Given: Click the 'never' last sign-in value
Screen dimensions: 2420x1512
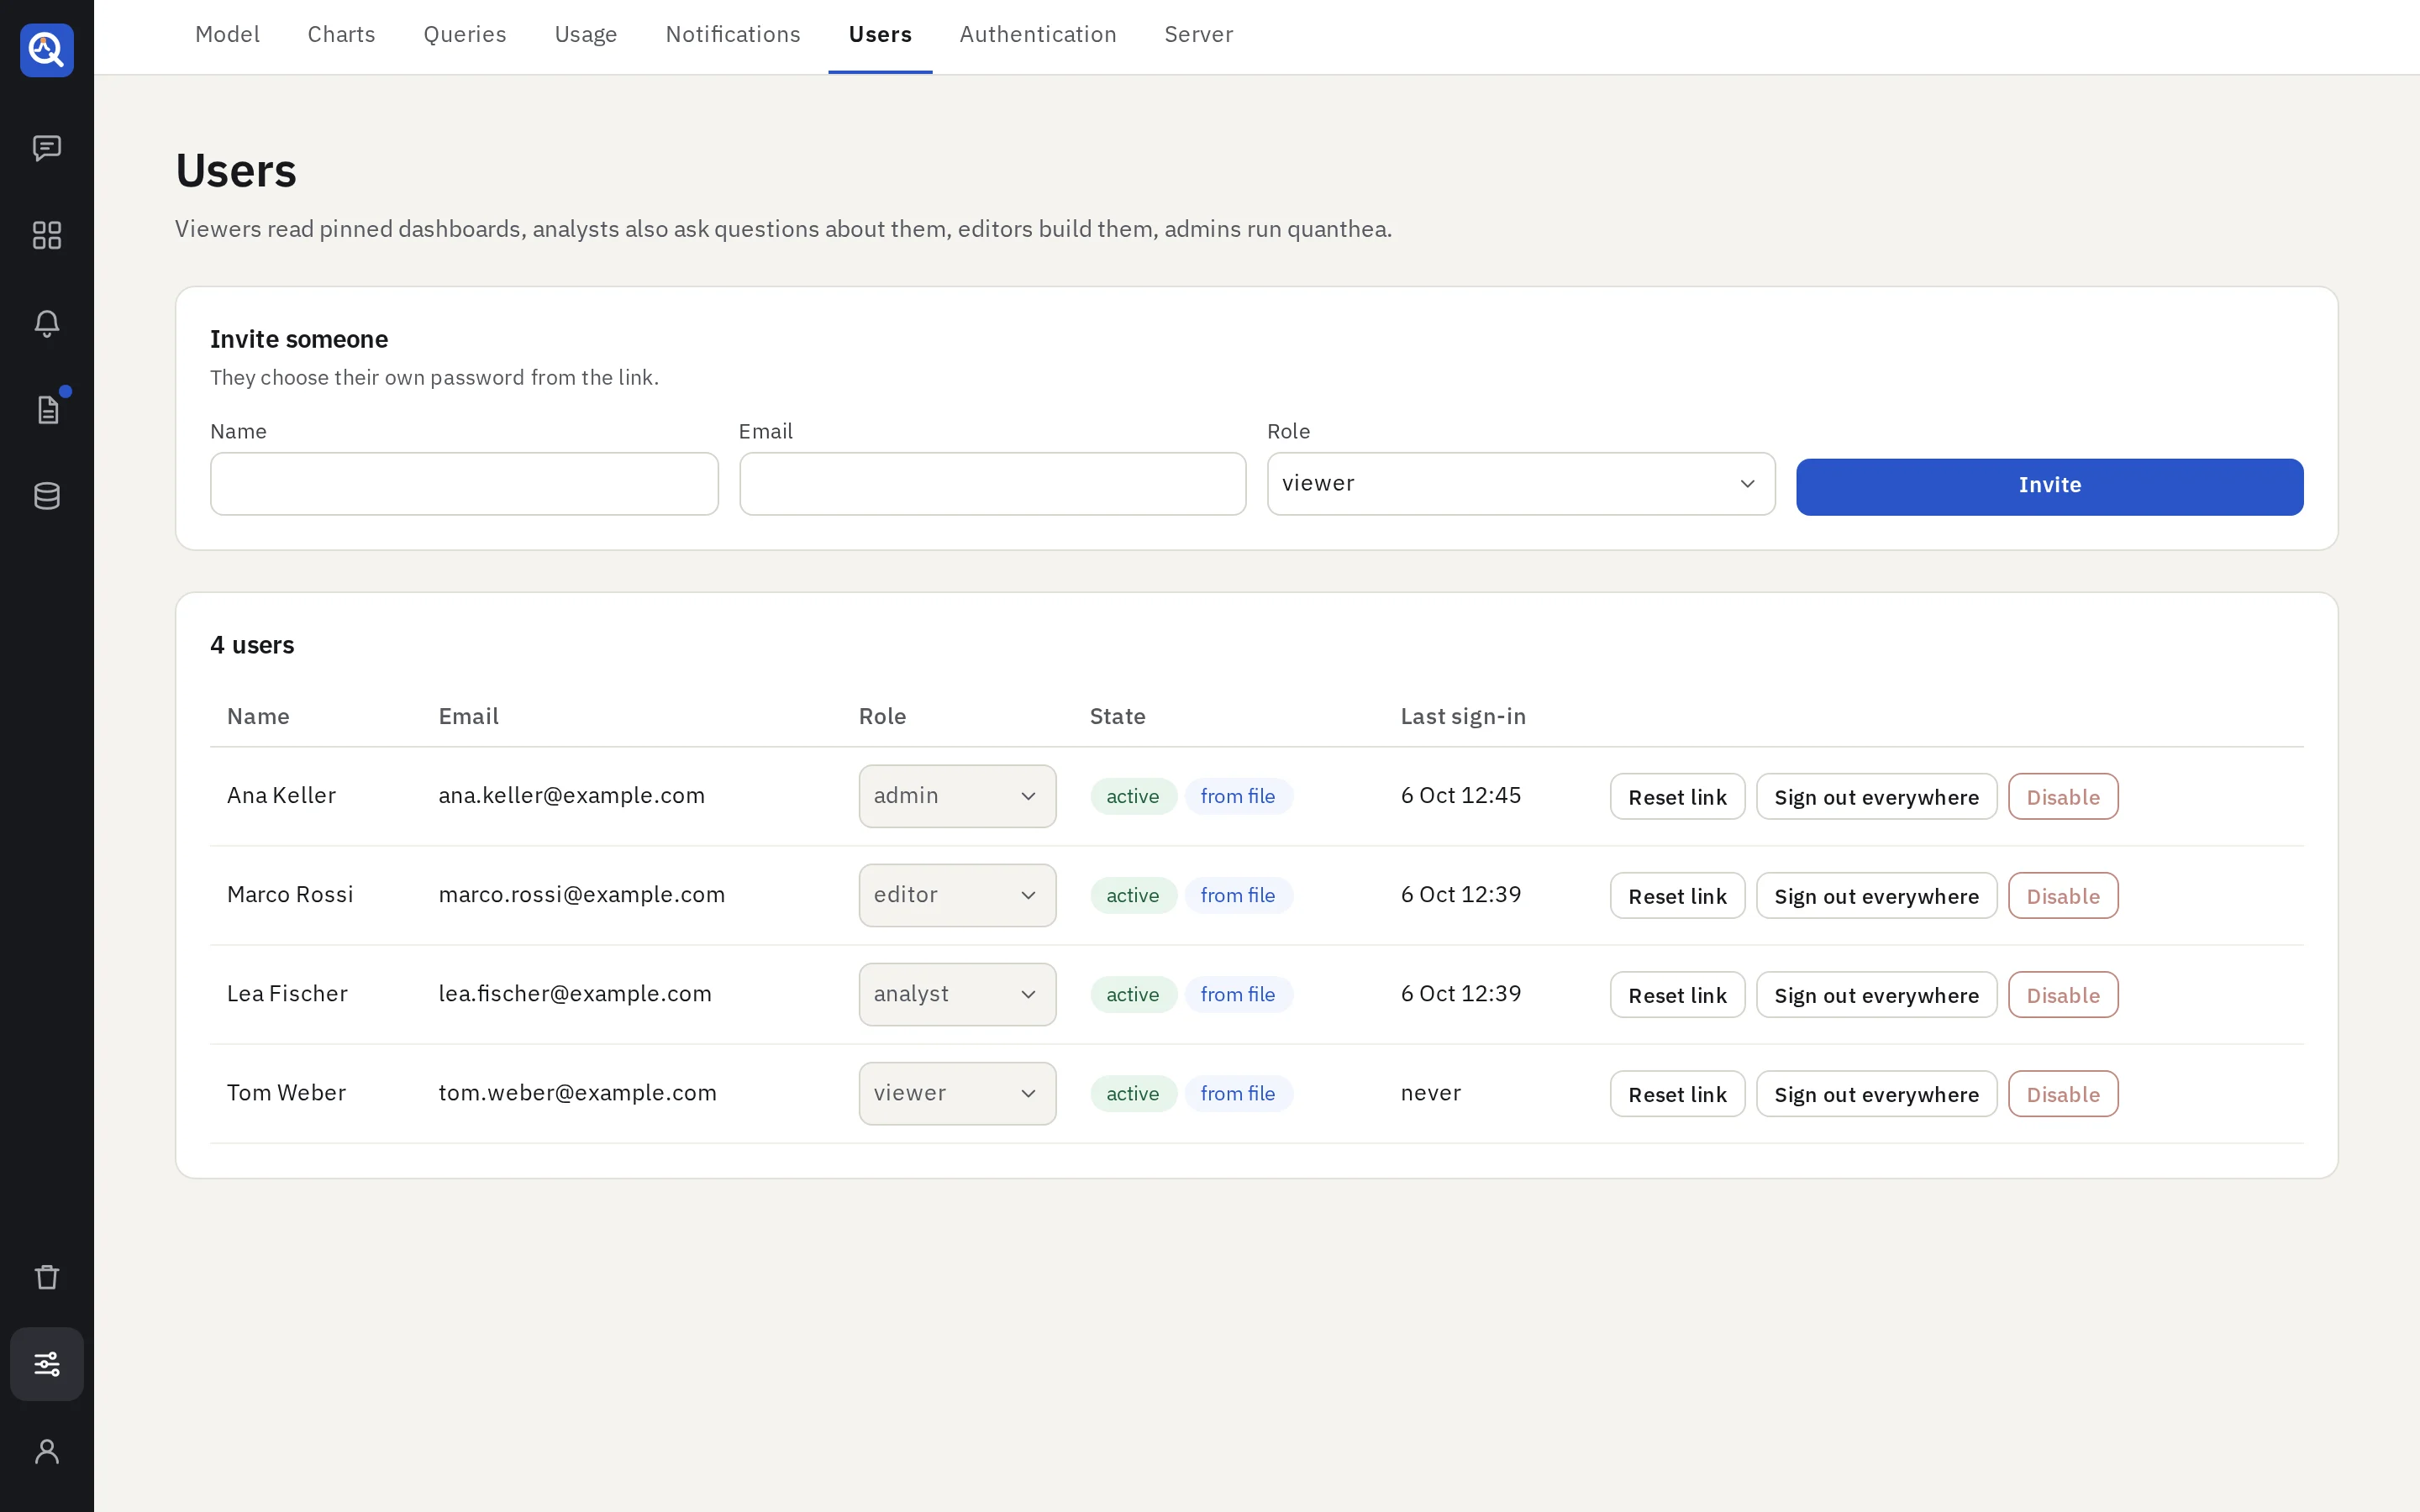Looking at the screenshot, I should coord(1431,1092).
